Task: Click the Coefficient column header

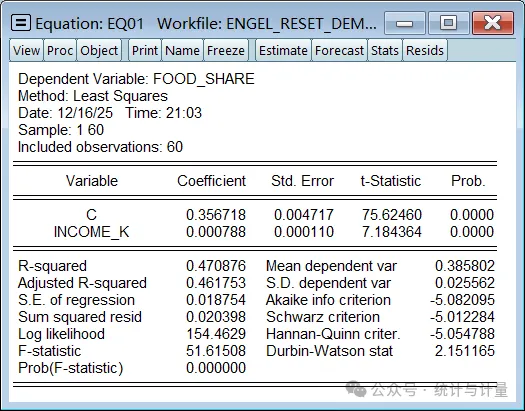Action: [212, 181]
